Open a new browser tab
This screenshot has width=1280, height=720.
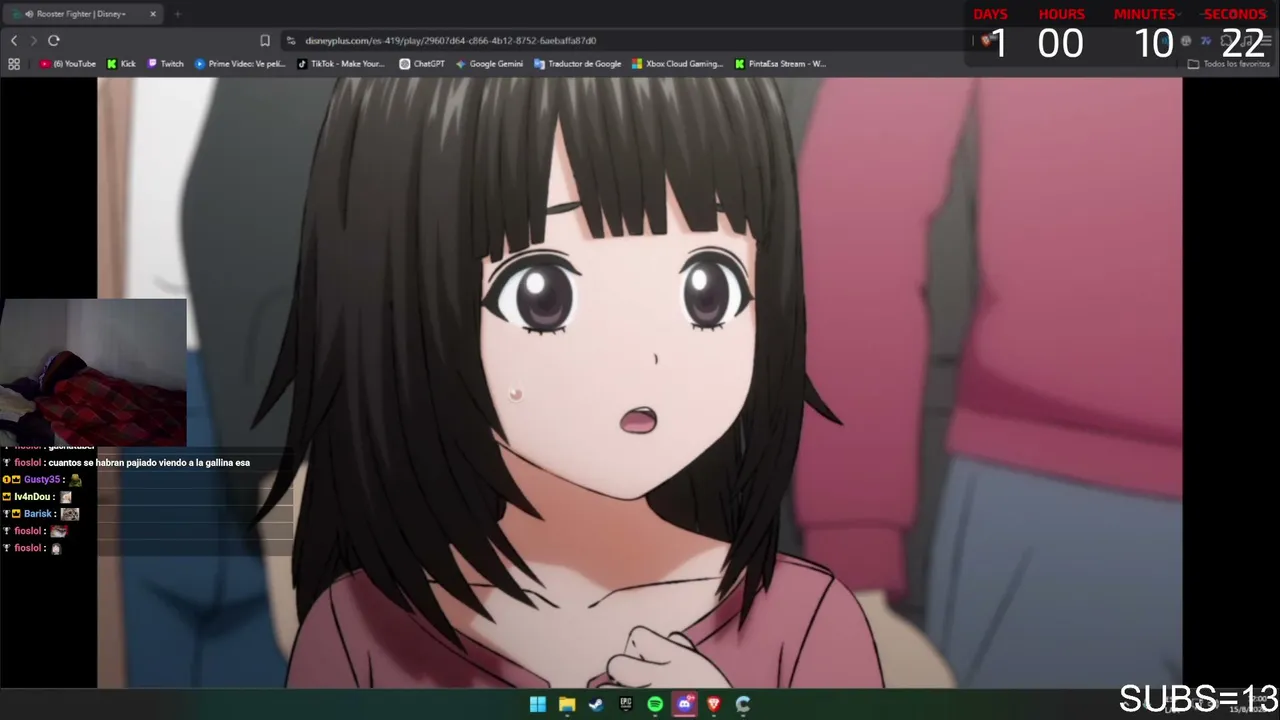click(x=177, y=14)
